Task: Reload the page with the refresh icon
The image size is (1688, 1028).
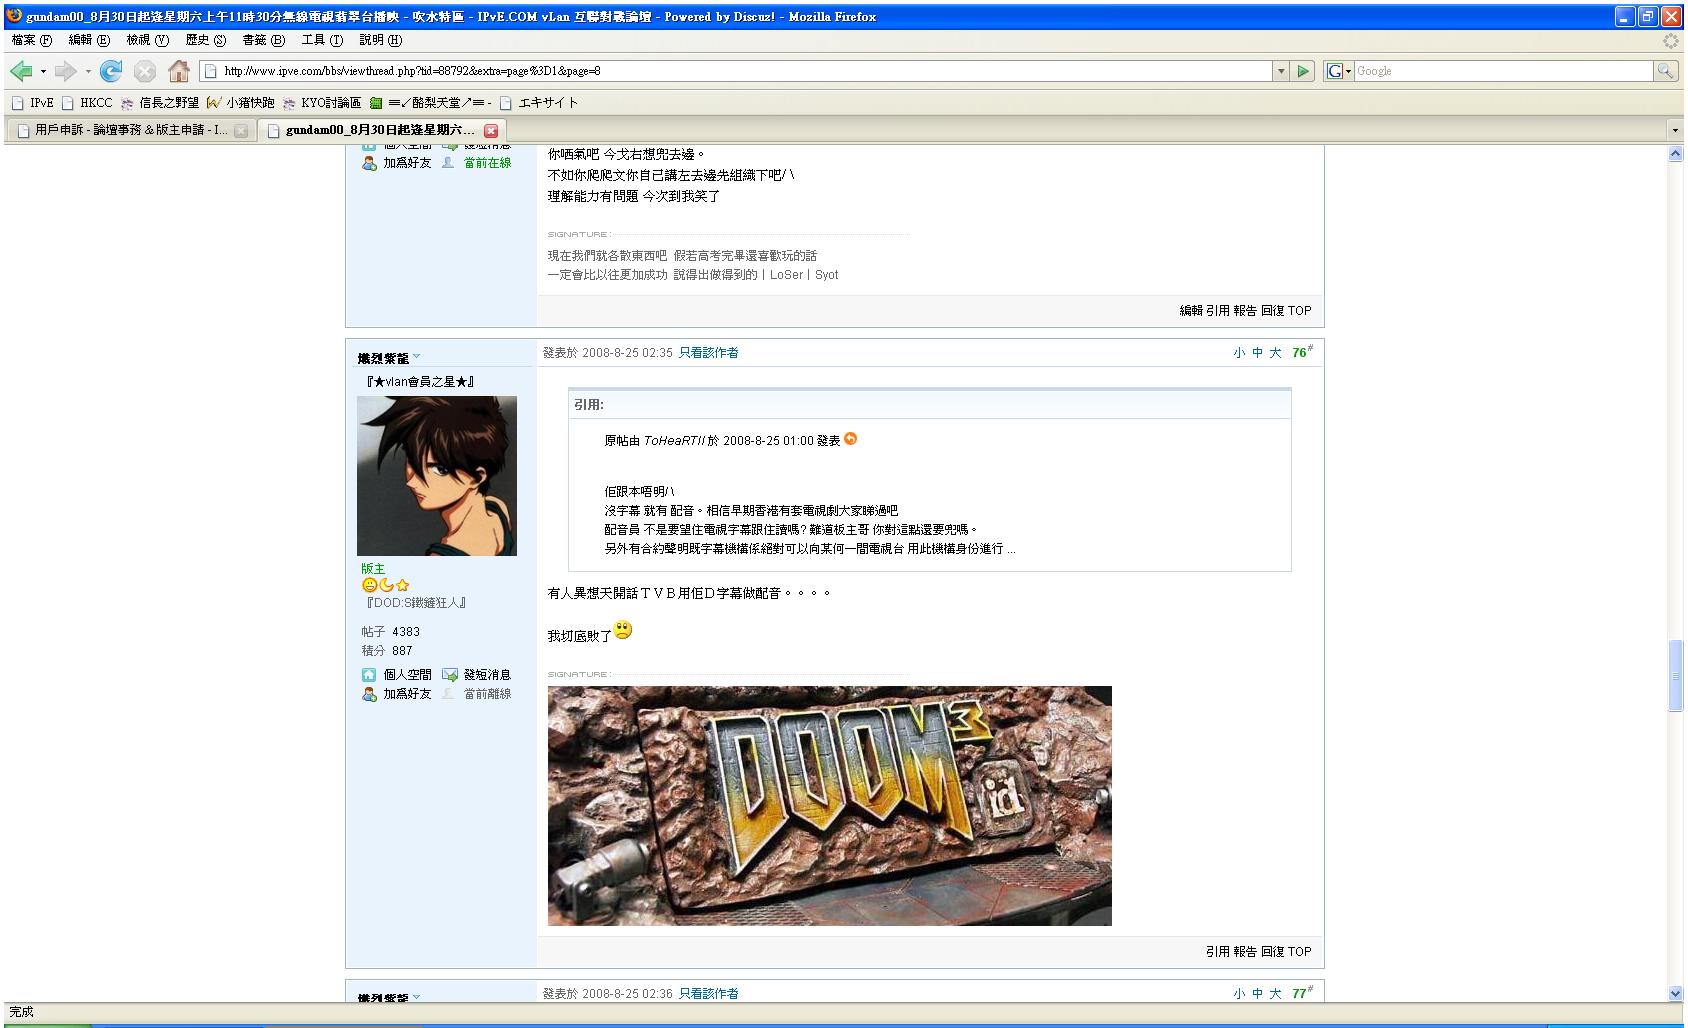Action: (111, 71)
